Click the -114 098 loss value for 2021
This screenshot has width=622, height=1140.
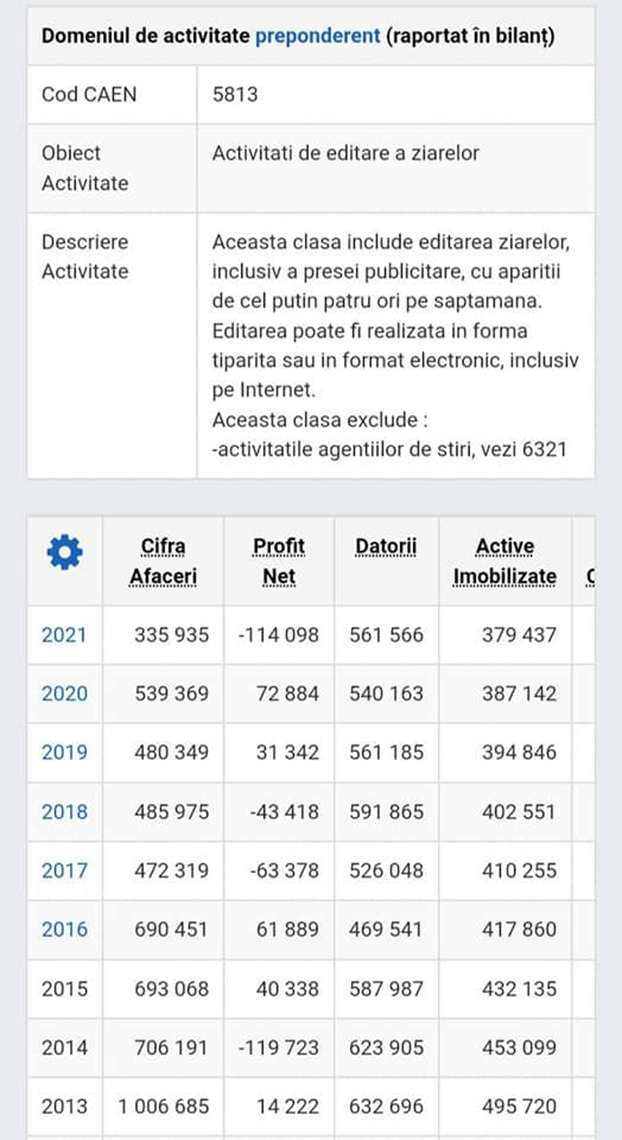coord(279,635)
